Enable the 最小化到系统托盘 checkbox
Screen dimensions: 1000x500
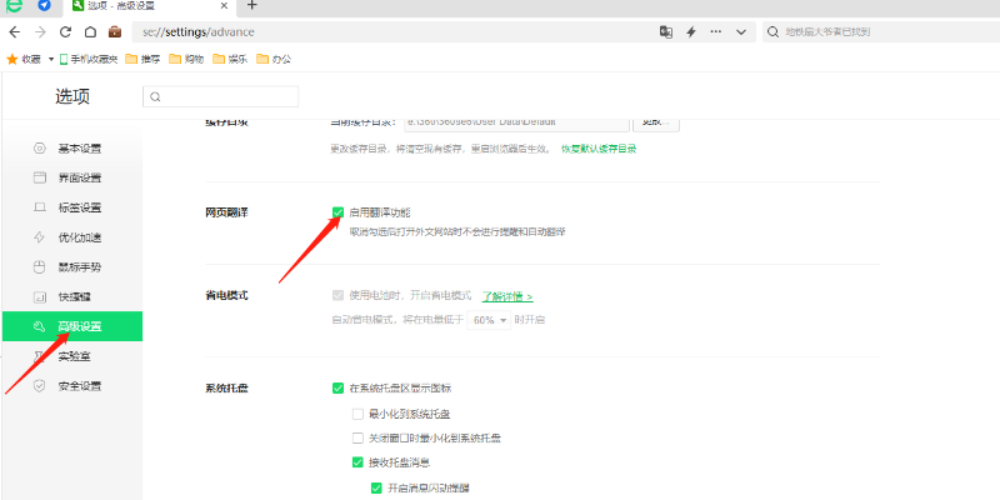coord(358,414)
